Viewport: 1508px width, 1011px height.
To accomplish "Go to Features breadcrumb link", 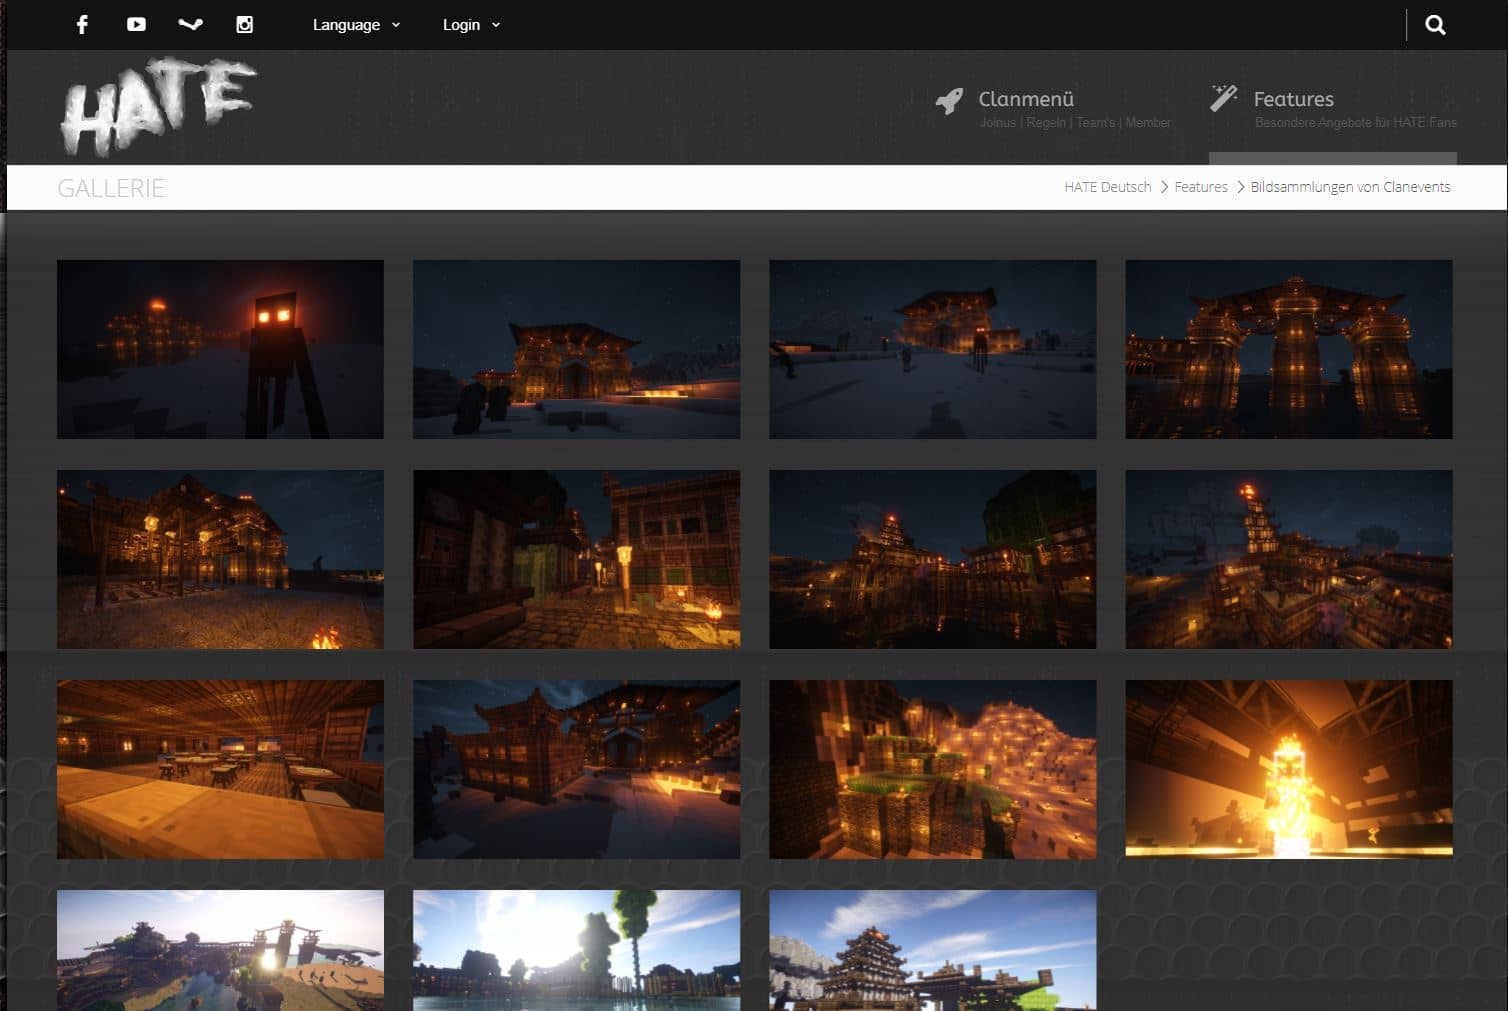I will [x=1200, y=187].
